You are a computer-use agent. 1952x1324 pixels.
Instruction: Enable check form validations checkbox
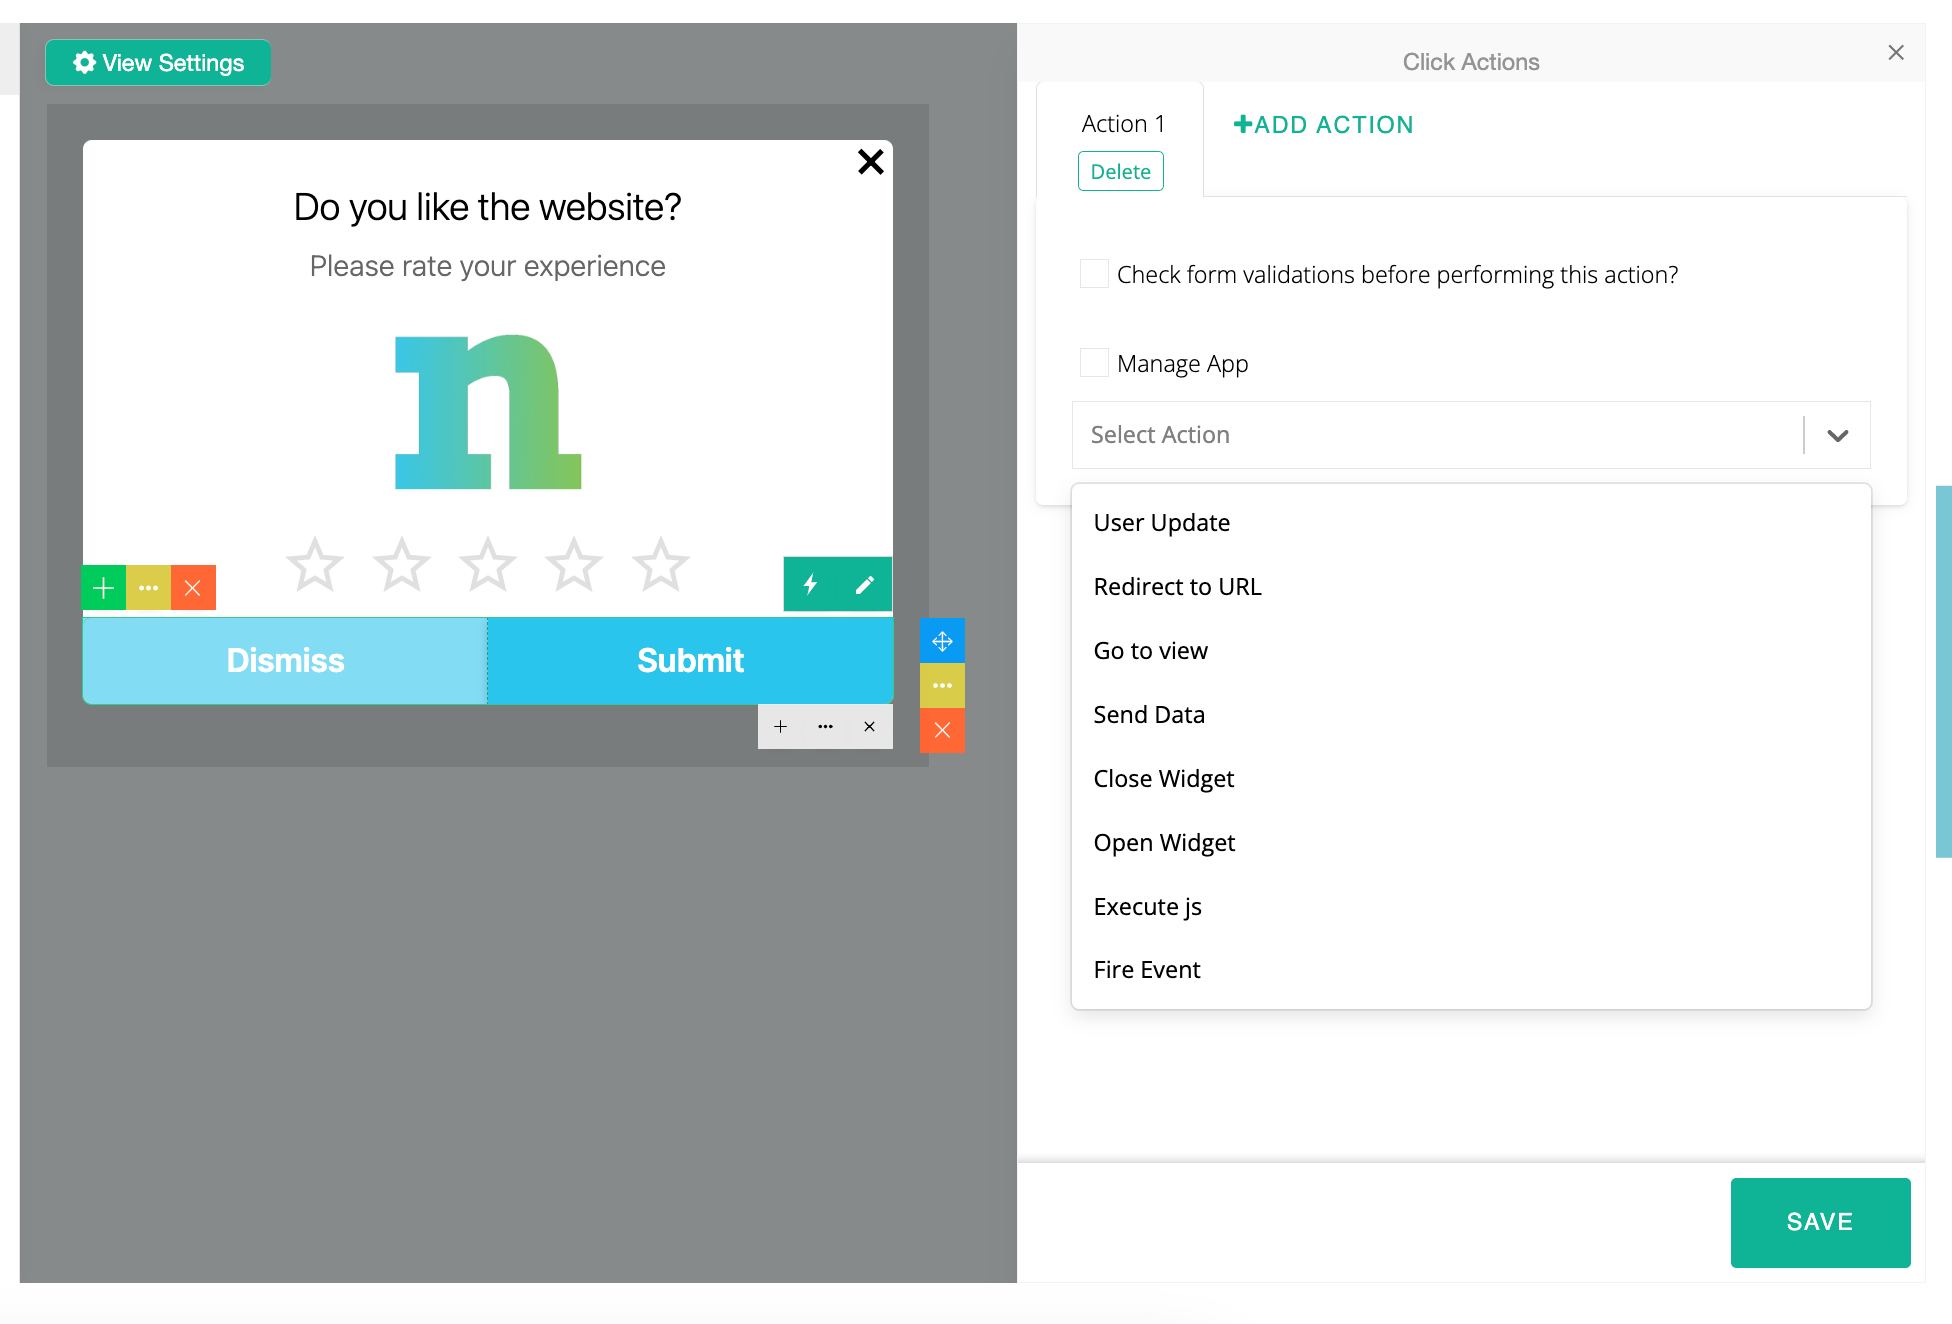click(x=1094, y=274)
